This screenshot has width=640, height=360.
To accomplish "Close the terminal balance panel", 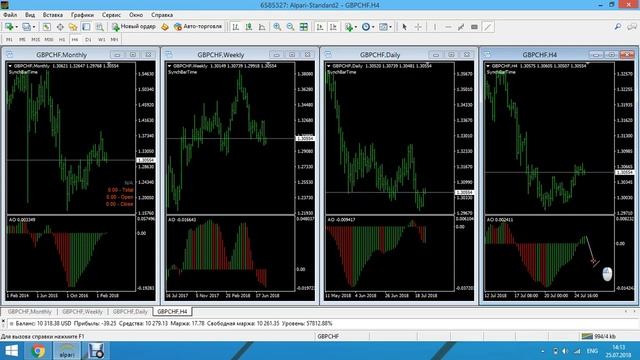I will pyautogui.click(x=3, y=322).
